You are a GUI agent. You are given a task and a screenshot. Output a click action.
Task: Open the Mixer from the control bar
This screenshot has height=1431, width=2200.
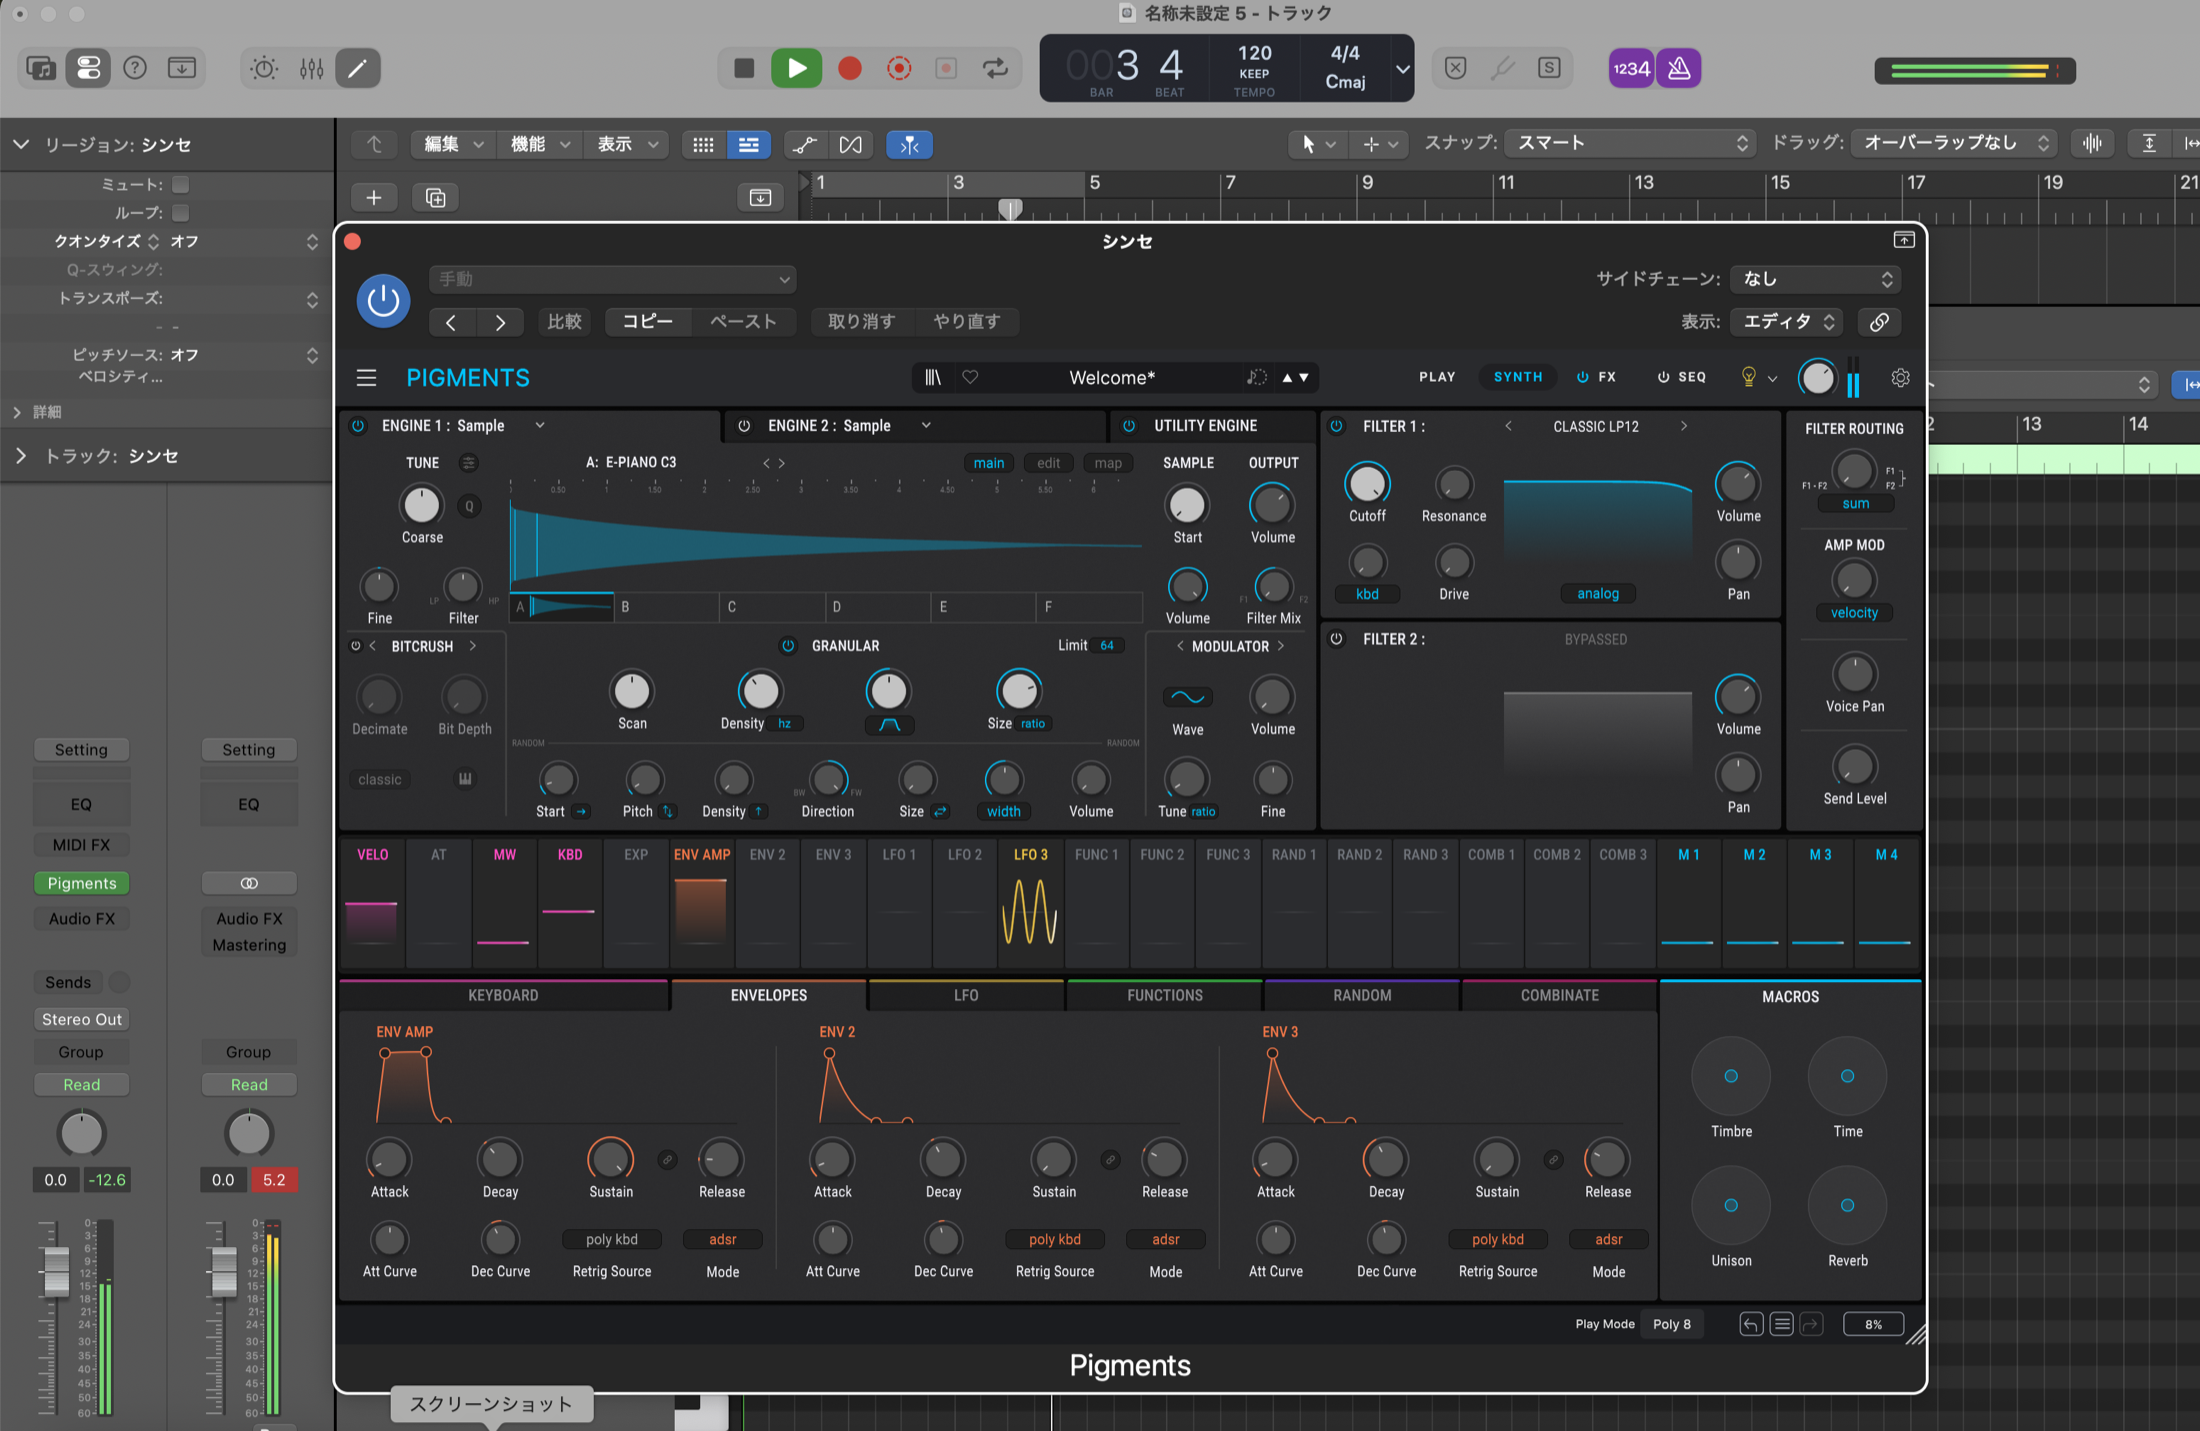[311, 68]
